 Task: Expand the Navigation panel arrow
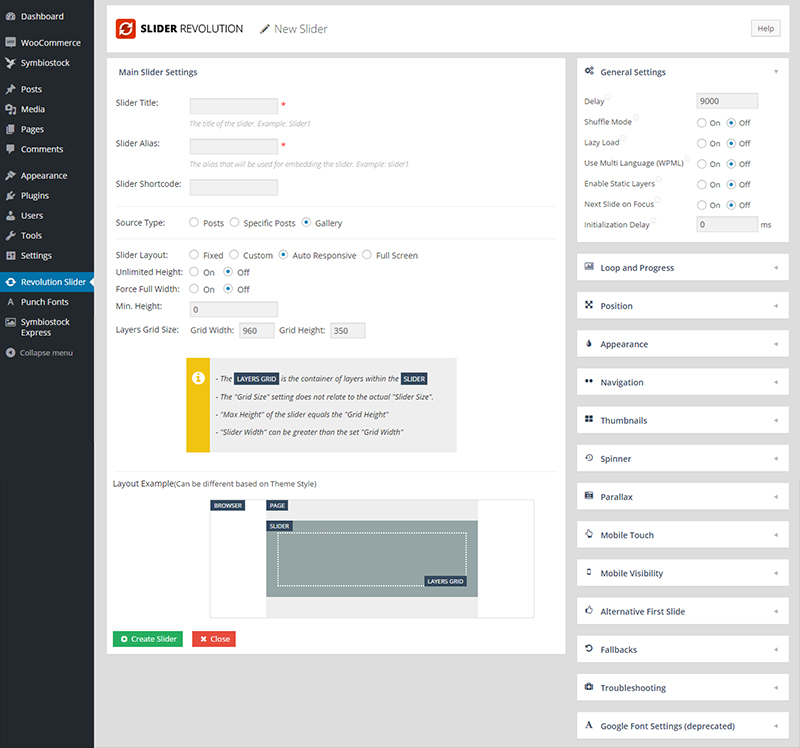tap(776, 382)
